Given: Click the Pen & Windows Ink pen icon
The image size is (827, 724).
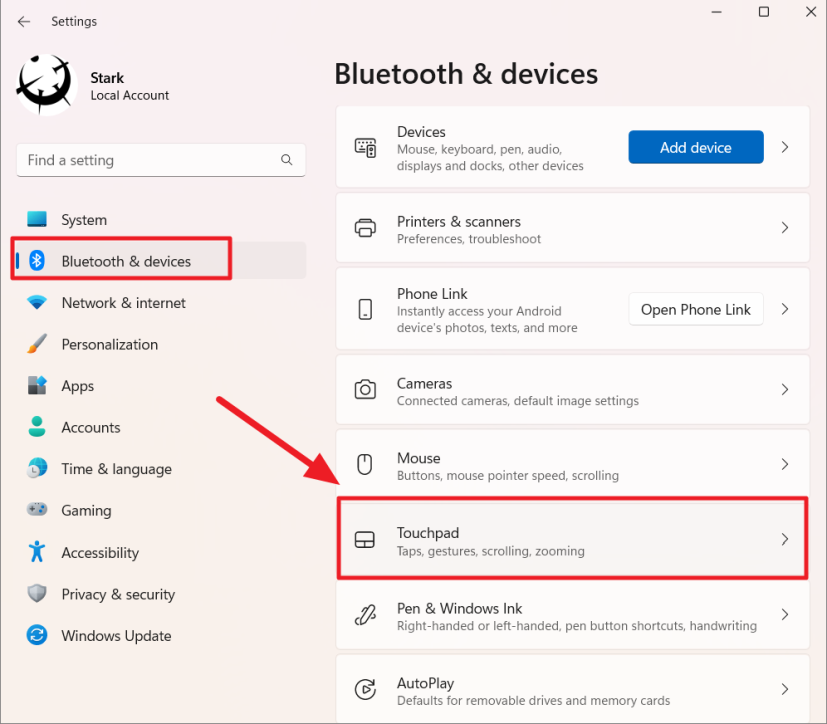Looking at the screenshot, I should pyautogui.click(x=365, y=614).
